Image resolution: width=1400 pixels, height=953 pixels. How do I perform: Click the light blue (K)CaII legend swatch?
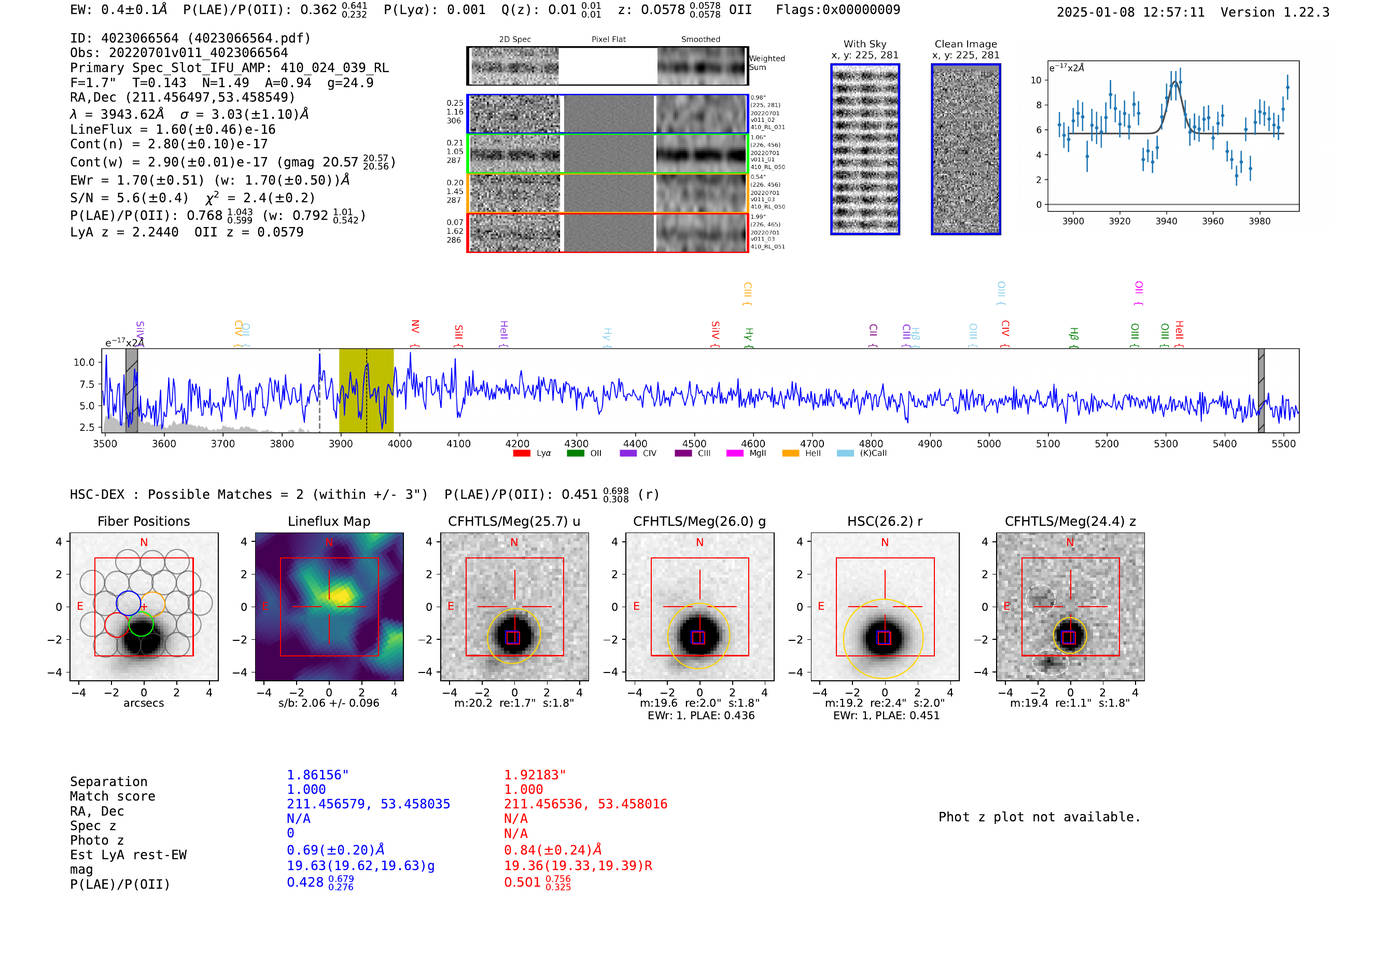point(845,453)
